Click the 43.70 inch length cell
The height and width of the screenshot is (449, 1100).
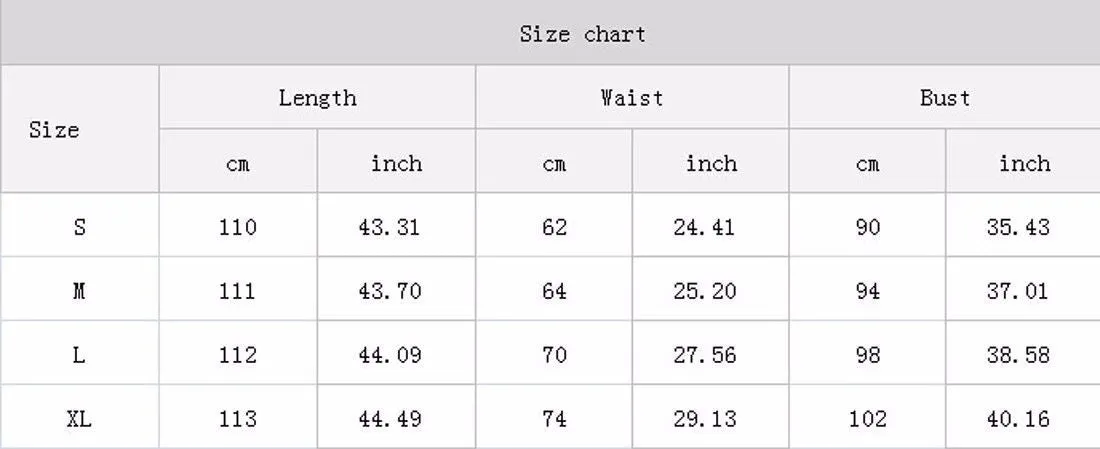click(x=396, y=289)
